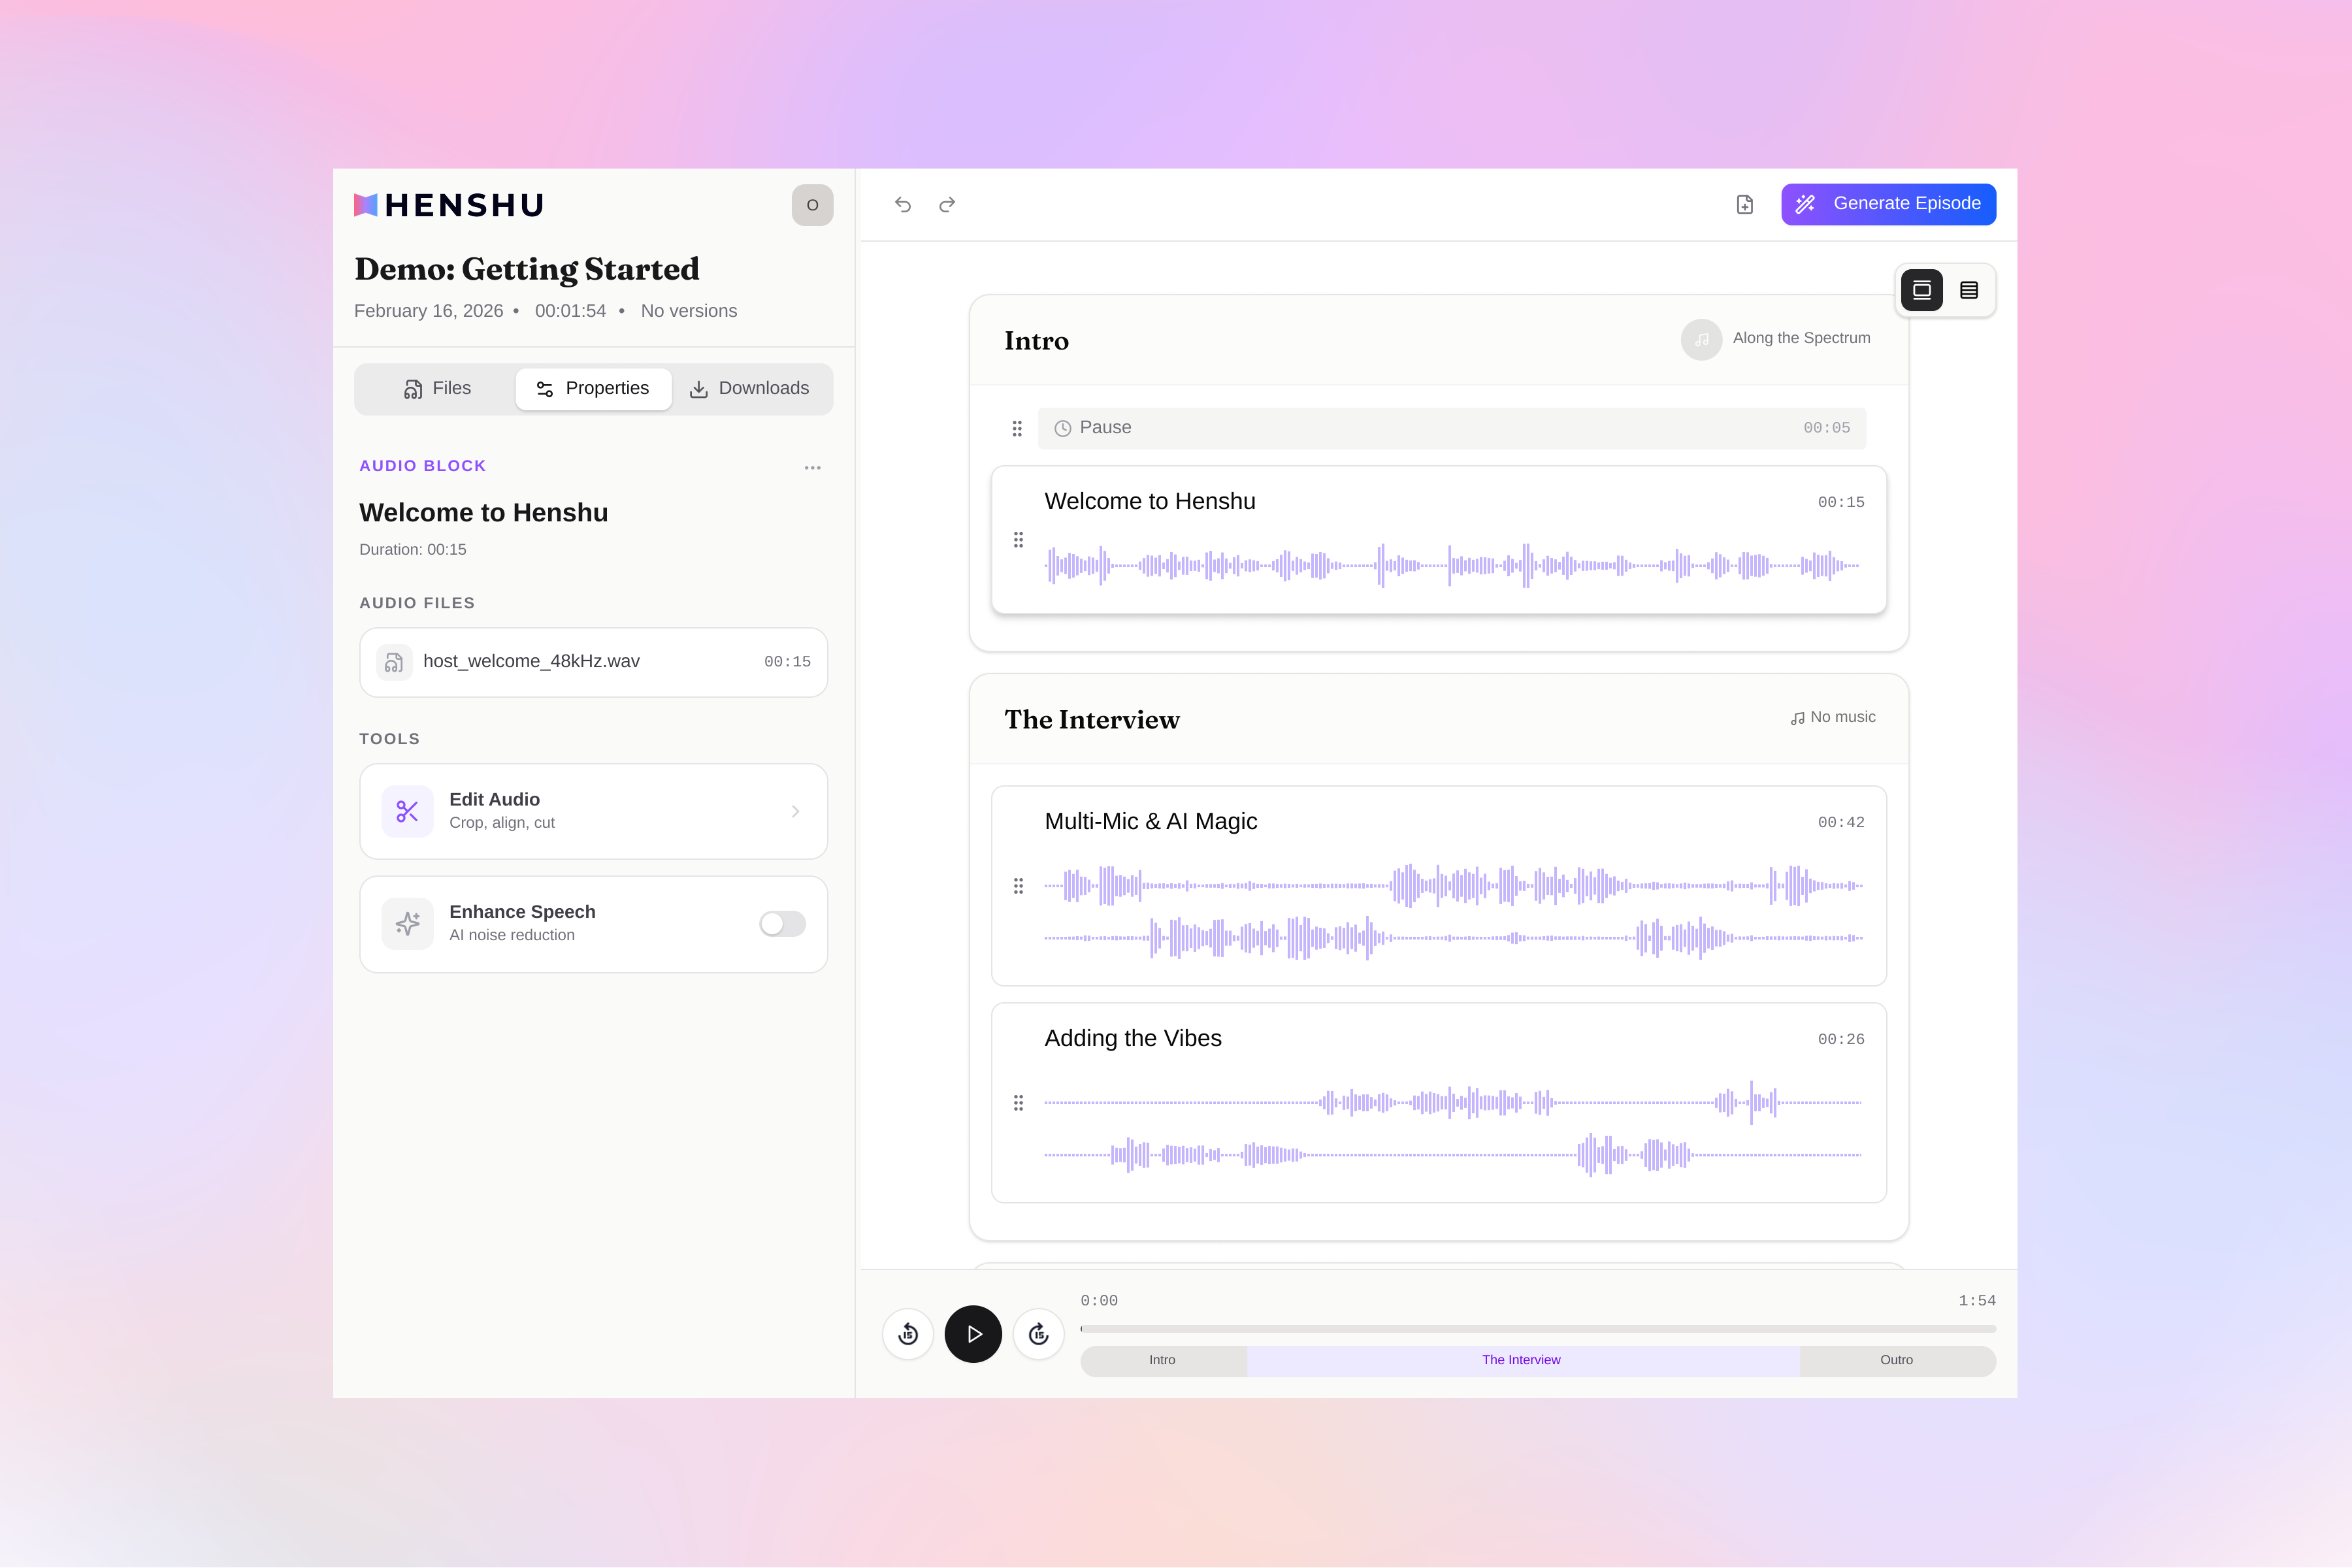This screenshot has width=2352, height=1568.
Task: Click the Intro music note icon
Action: coord(1701,340)
